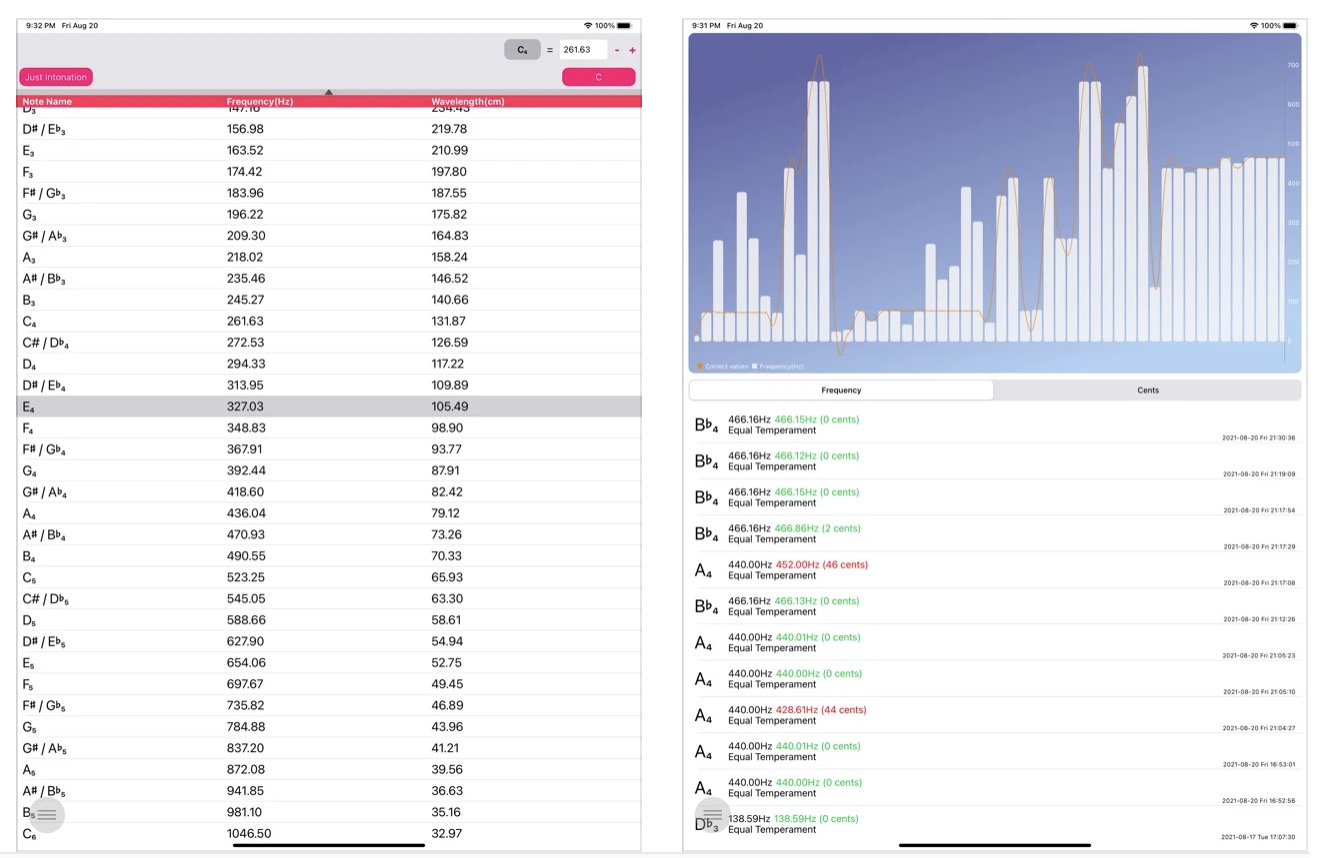Select the Frequency tab
Viewport: 1324px width, 858px height.
(841, 390)
